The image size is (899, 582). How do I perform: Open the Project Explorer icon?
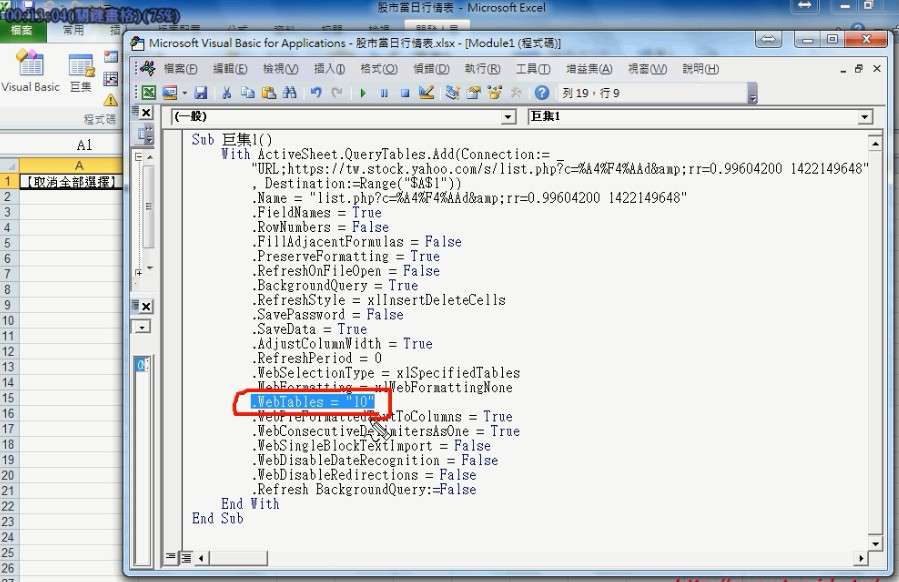[x=452, y=93]
